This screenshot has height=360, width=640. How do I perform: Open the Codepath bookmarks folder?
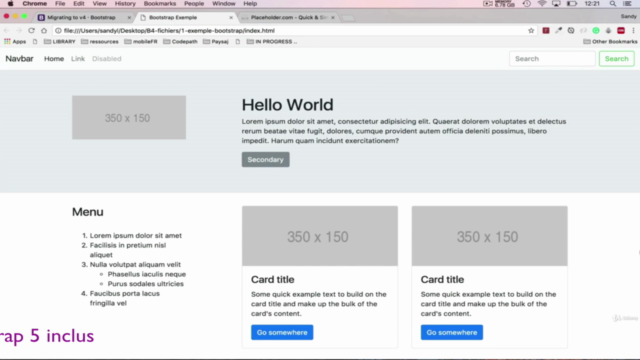click(x=180, y=42)
